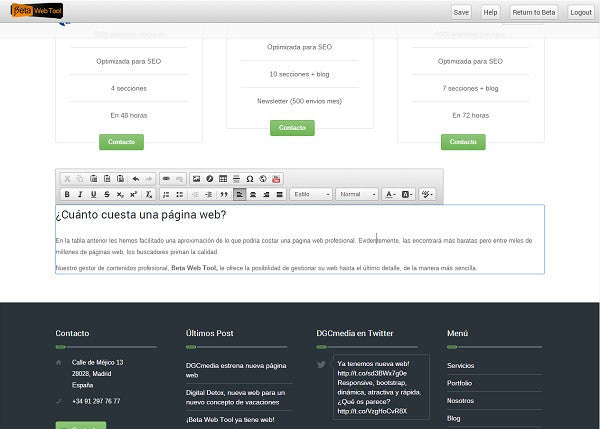Open the spell checker dropdown
Screen dimensions: 600x429
[x=428, y=194]
